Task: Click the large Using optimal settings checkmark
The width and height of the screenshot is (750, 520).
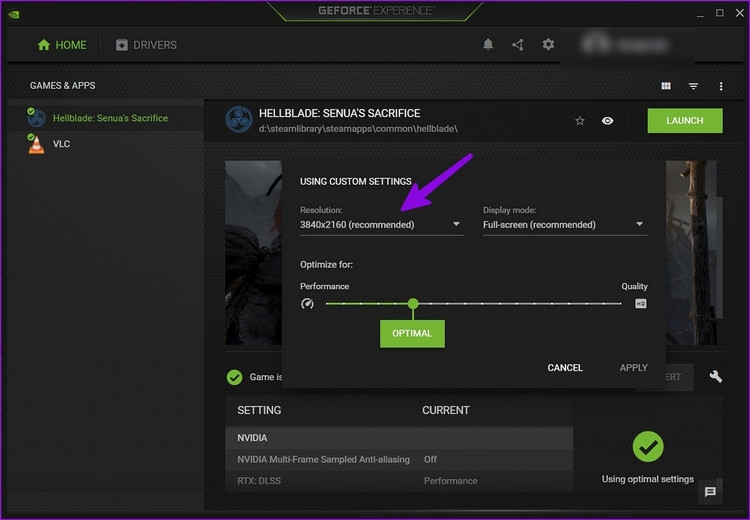Action: (x=648, y=446)
